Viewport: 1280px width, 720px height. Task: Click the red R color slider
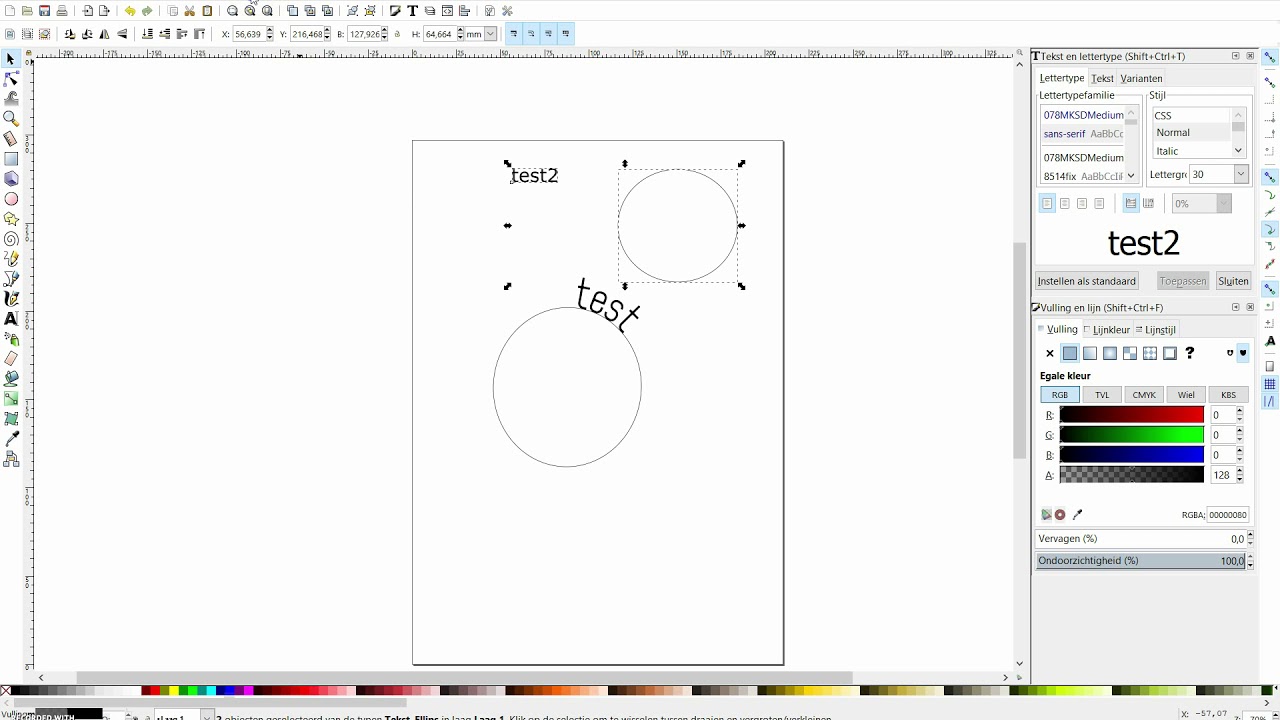(1131, 415)
